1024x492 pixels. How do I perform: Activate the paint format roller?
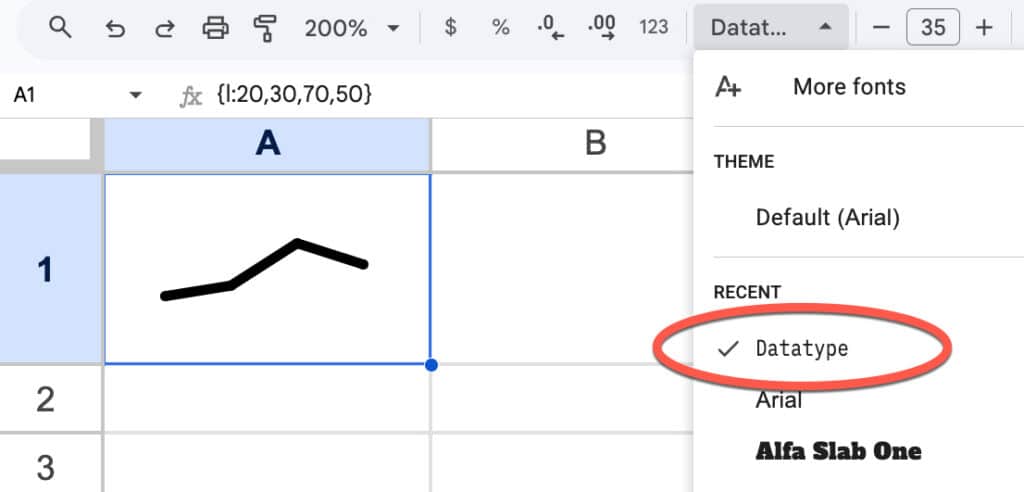point(264,28)
